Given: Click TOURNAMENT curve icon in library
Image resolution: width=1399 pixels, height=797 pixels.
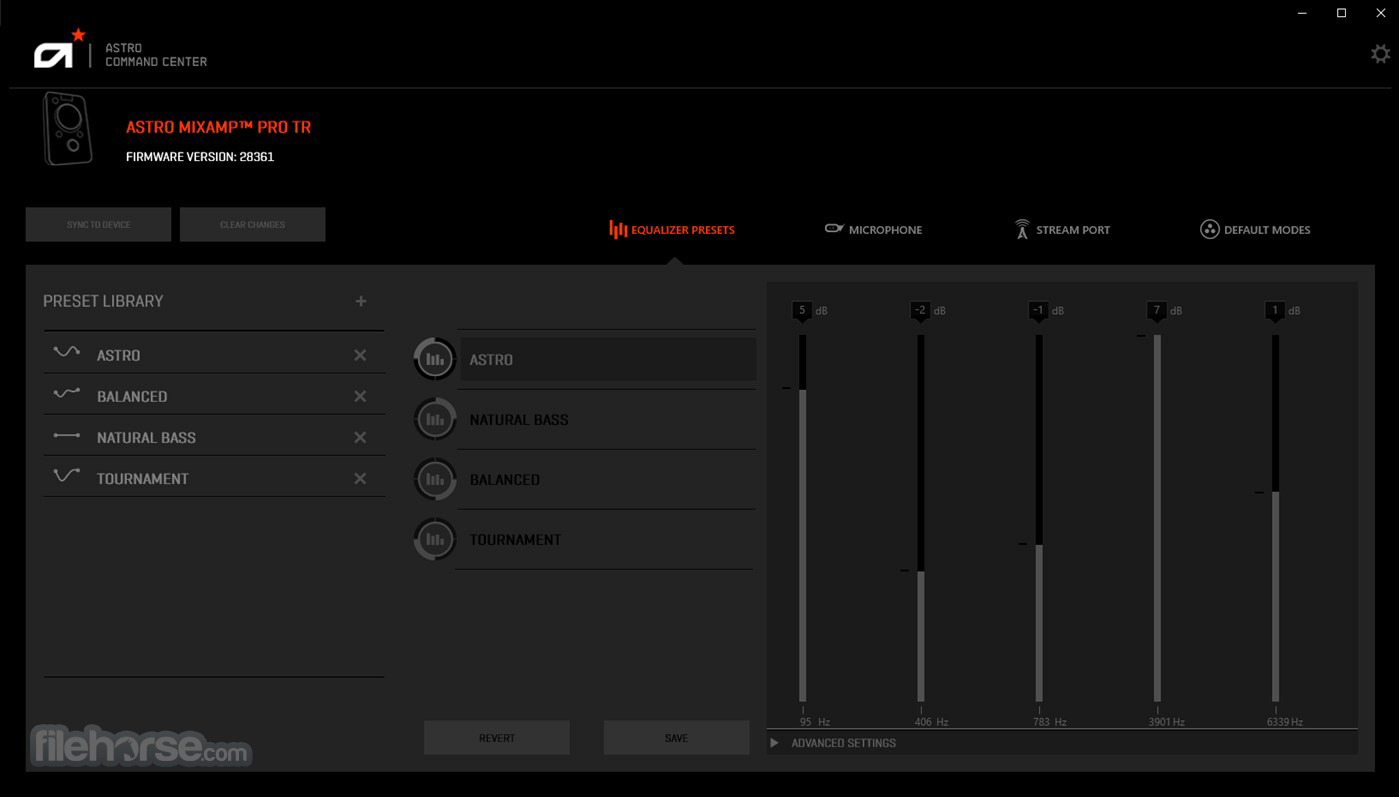Looking at the screenshot, I should 67,475.
